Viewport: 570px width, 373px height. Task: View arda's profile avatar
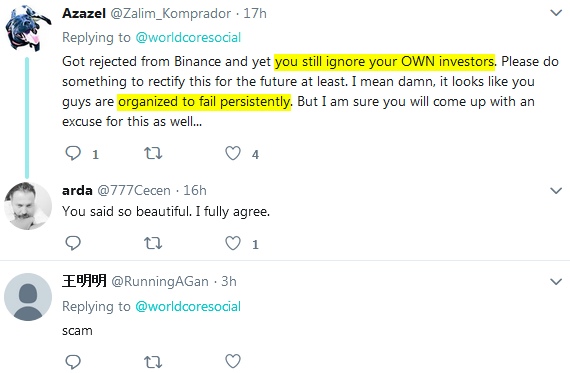[x=28, y=206]
